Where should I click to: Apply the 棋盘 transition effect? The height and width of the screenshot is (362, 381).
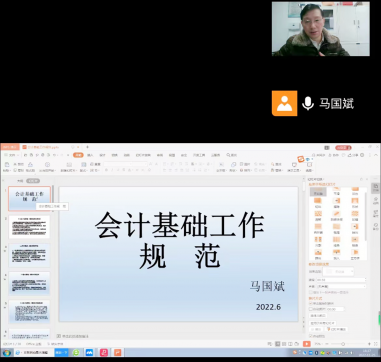(355, 242)
